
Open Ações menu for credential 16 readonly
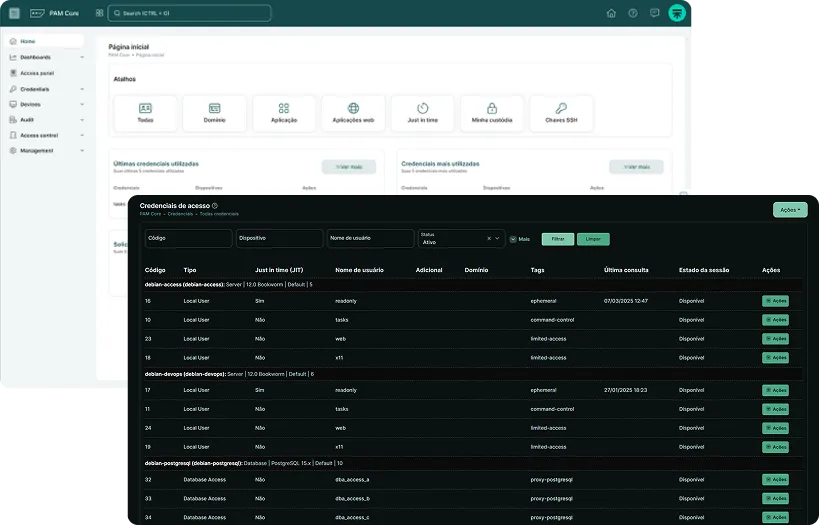coord(775,301)
